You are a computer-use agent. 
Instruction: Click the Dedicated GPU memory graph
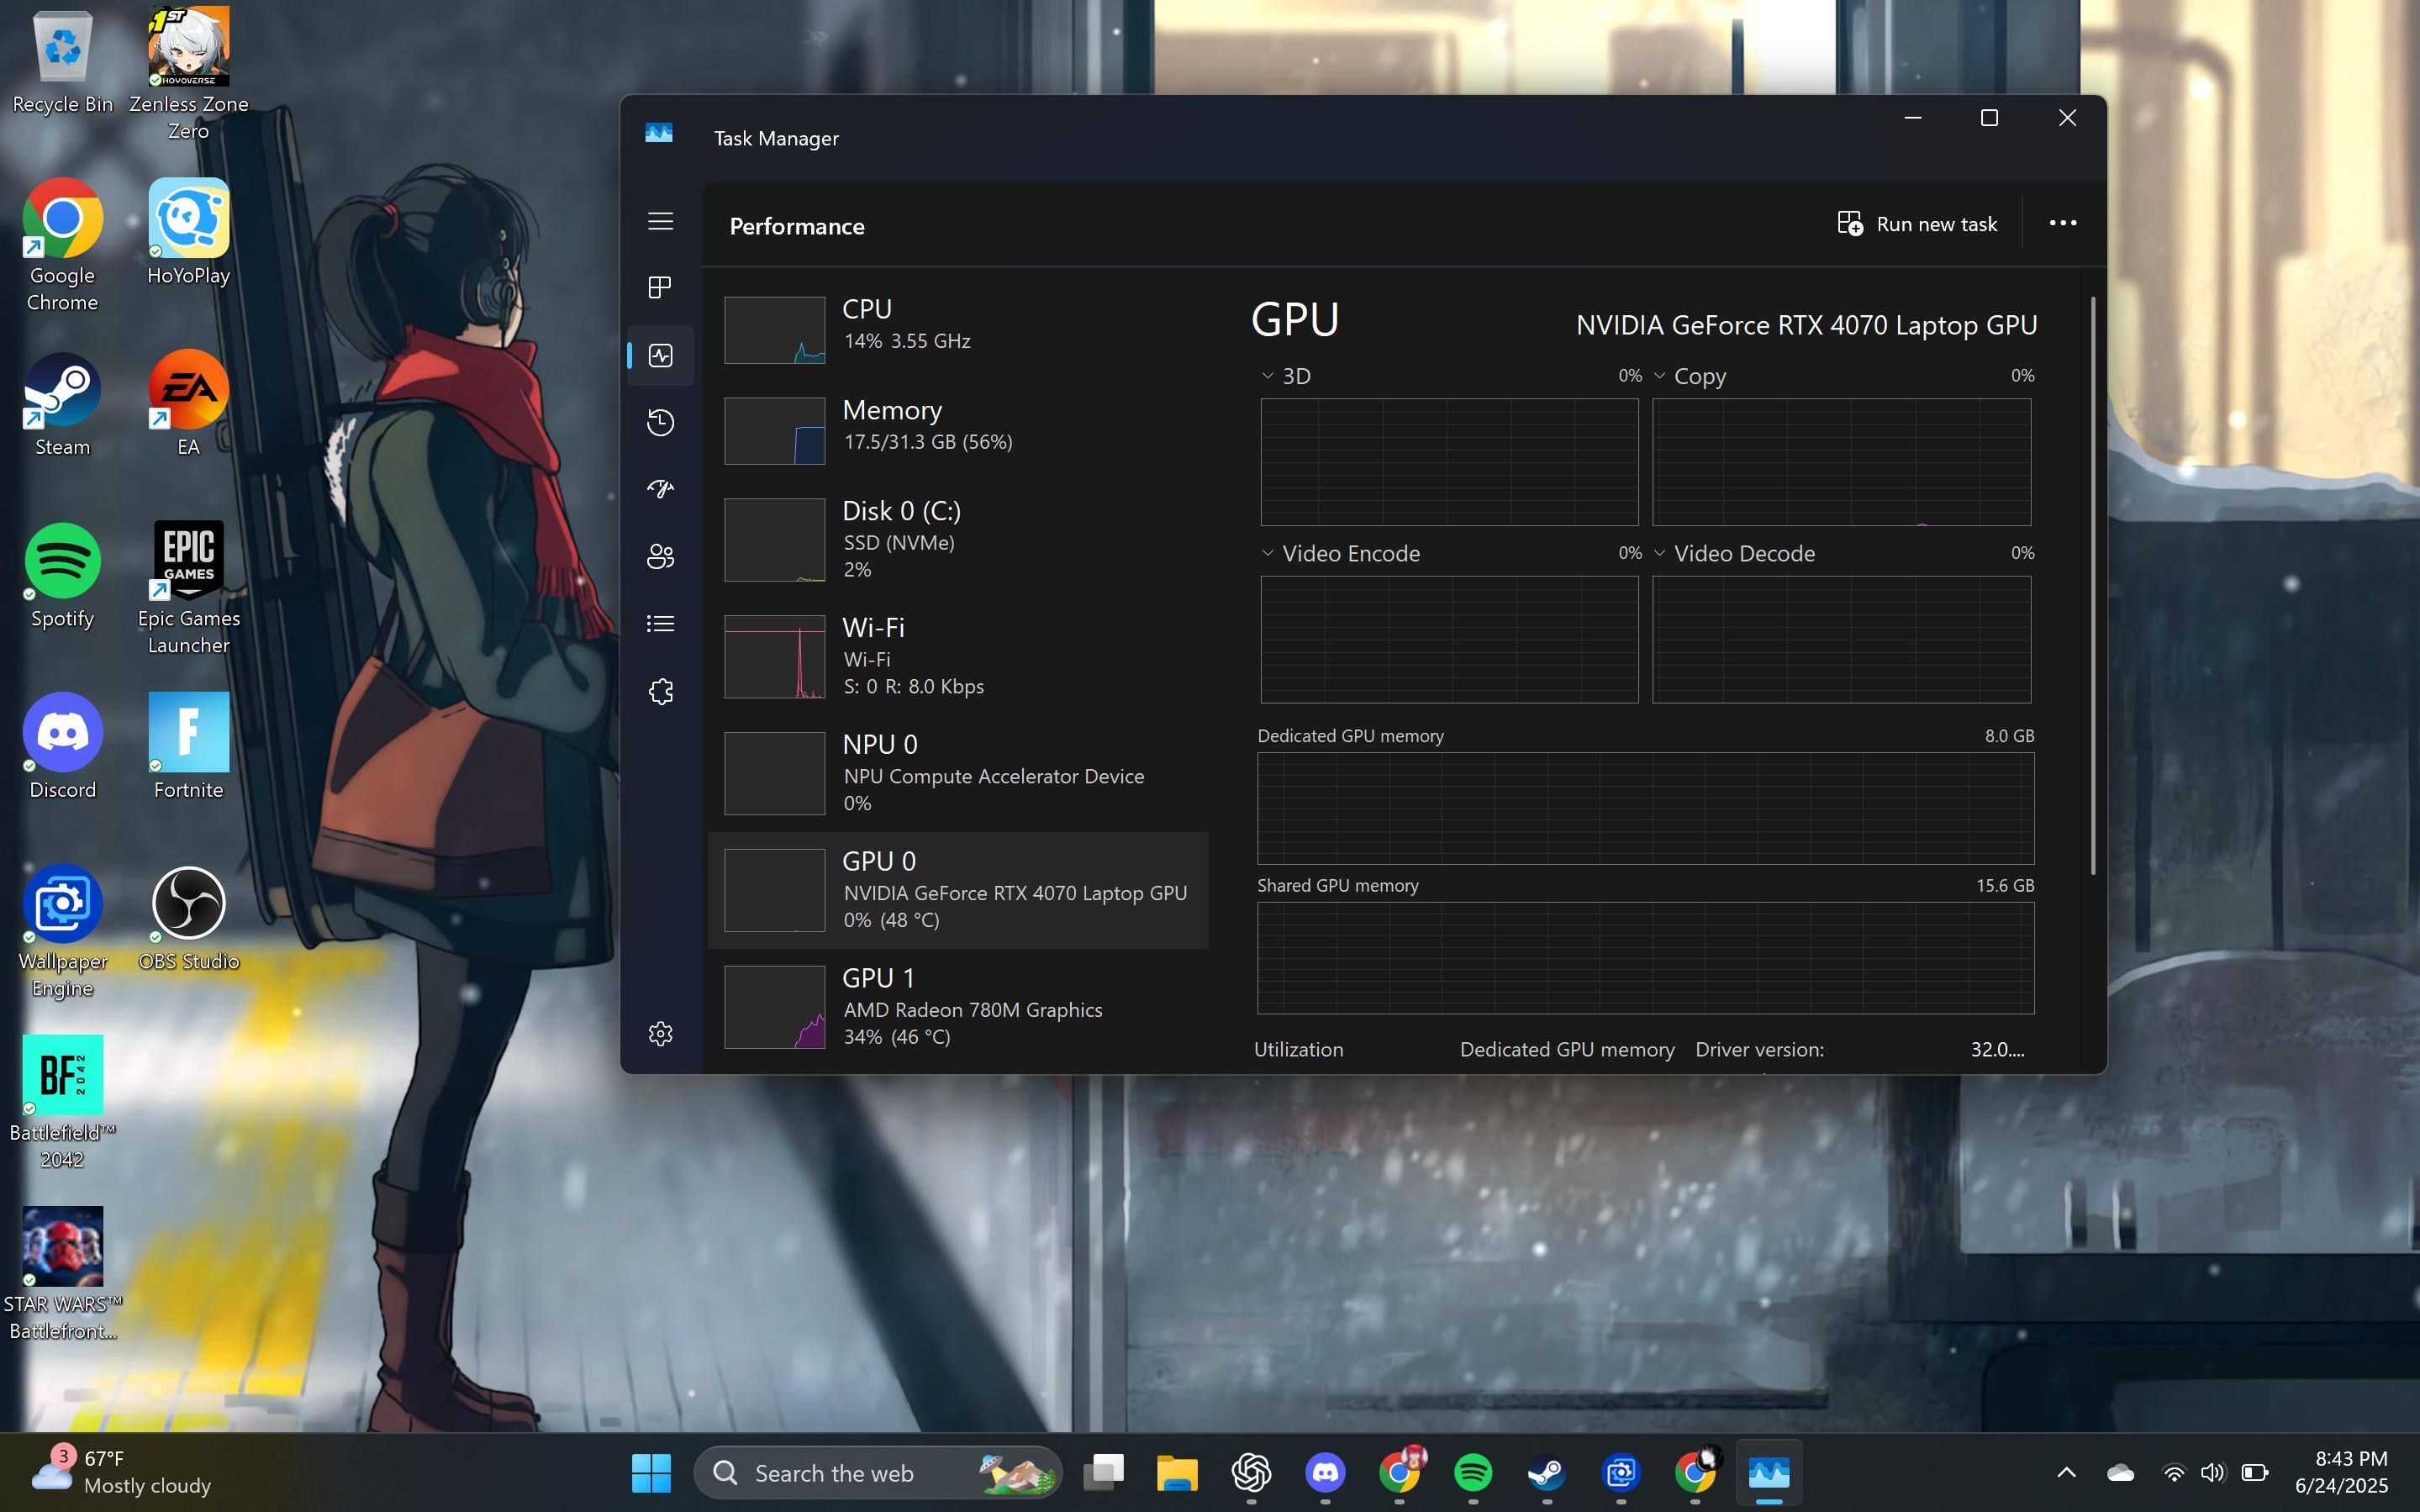(x=1645, y=808)
